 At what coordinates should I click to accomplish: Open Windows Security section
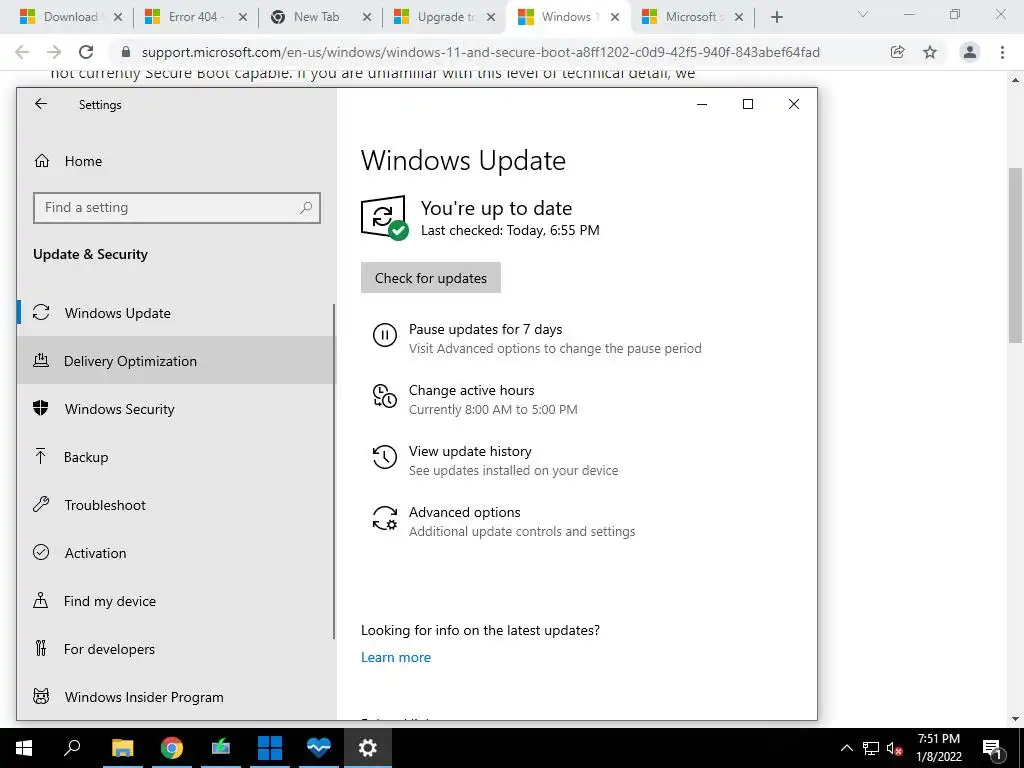click(175, 409)
